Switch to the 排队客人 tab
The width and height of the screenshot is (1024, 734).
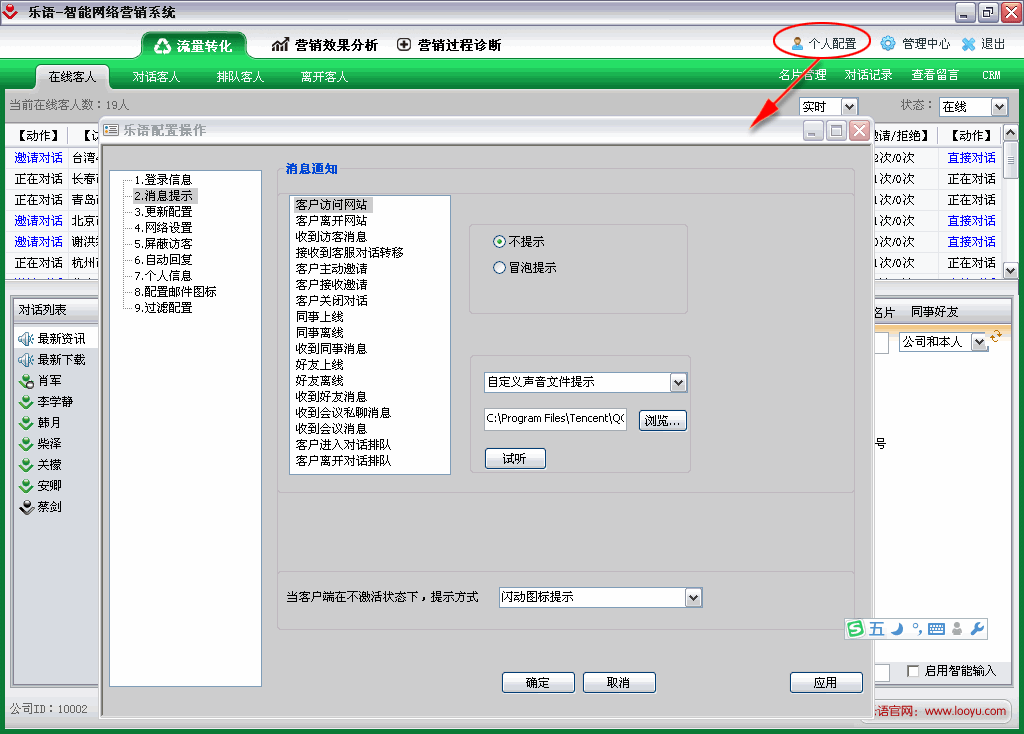tap(240, 76)
